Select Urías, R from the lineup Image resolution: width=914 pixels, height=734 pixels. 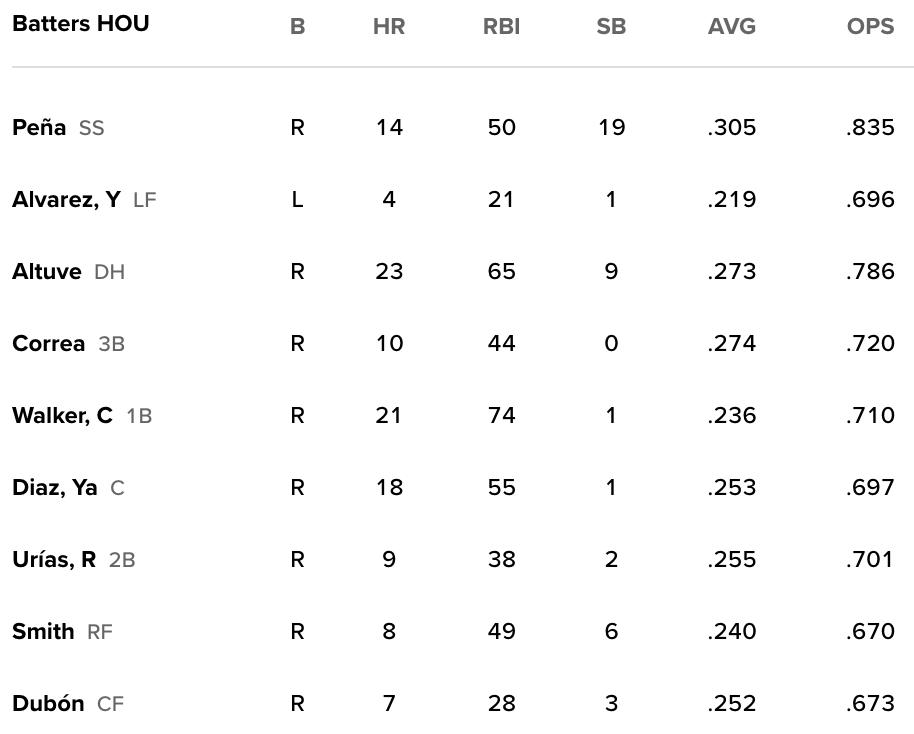tap(54, 560)
